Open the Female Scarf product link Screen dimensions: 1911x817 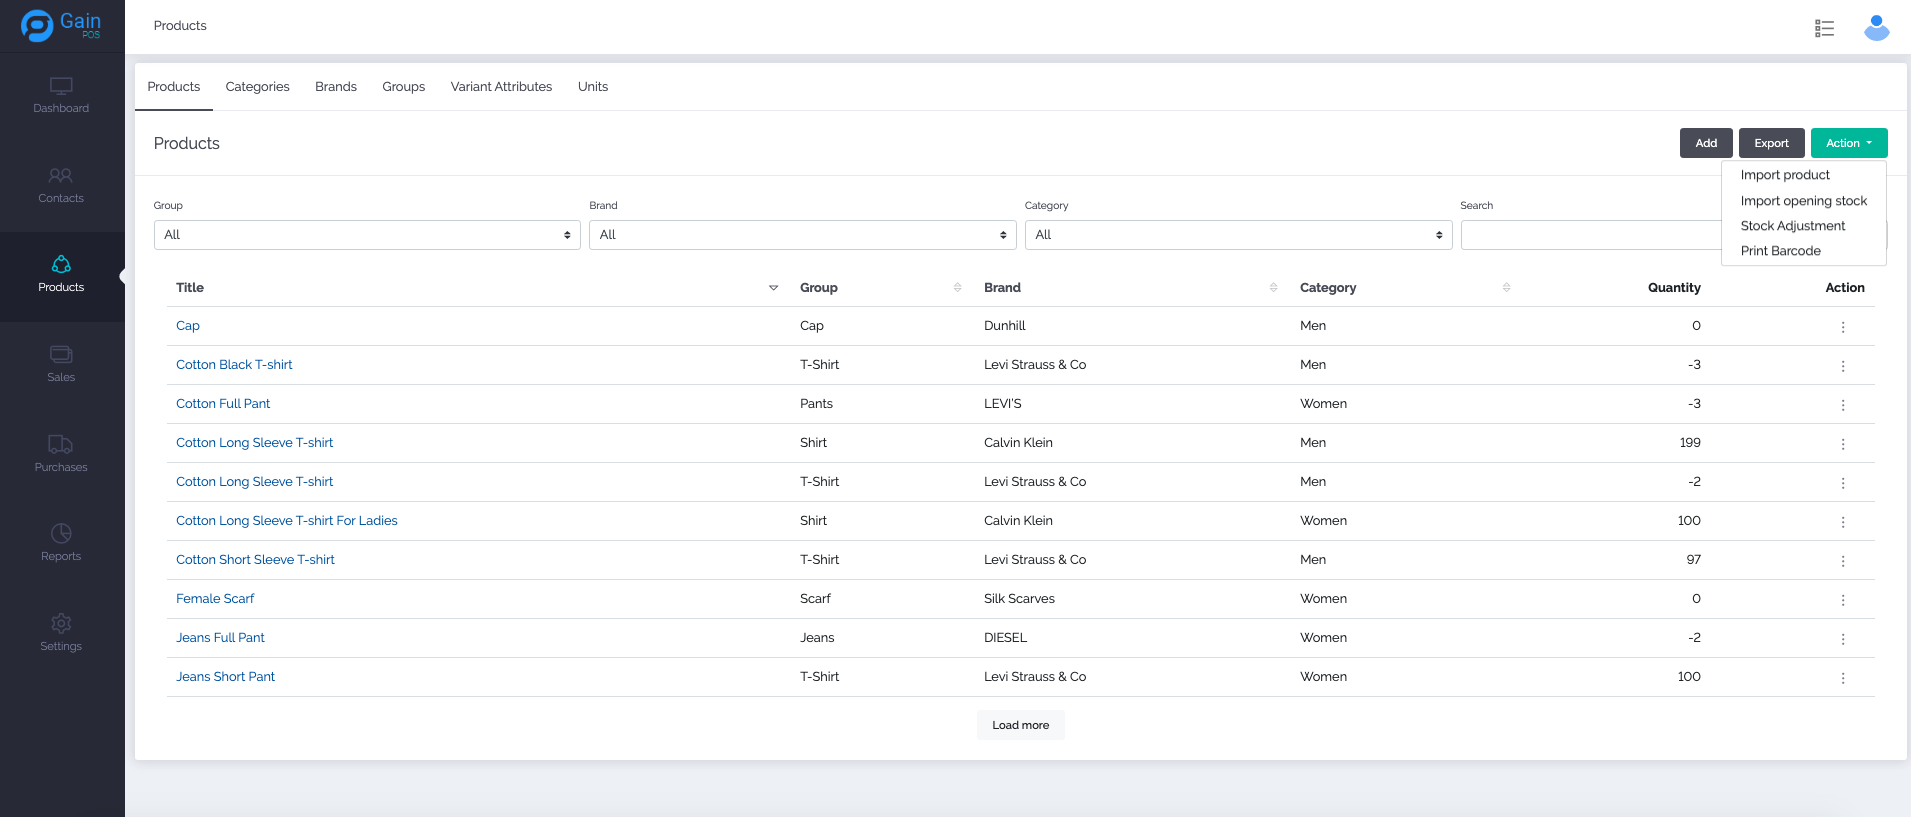coord(215,599)
